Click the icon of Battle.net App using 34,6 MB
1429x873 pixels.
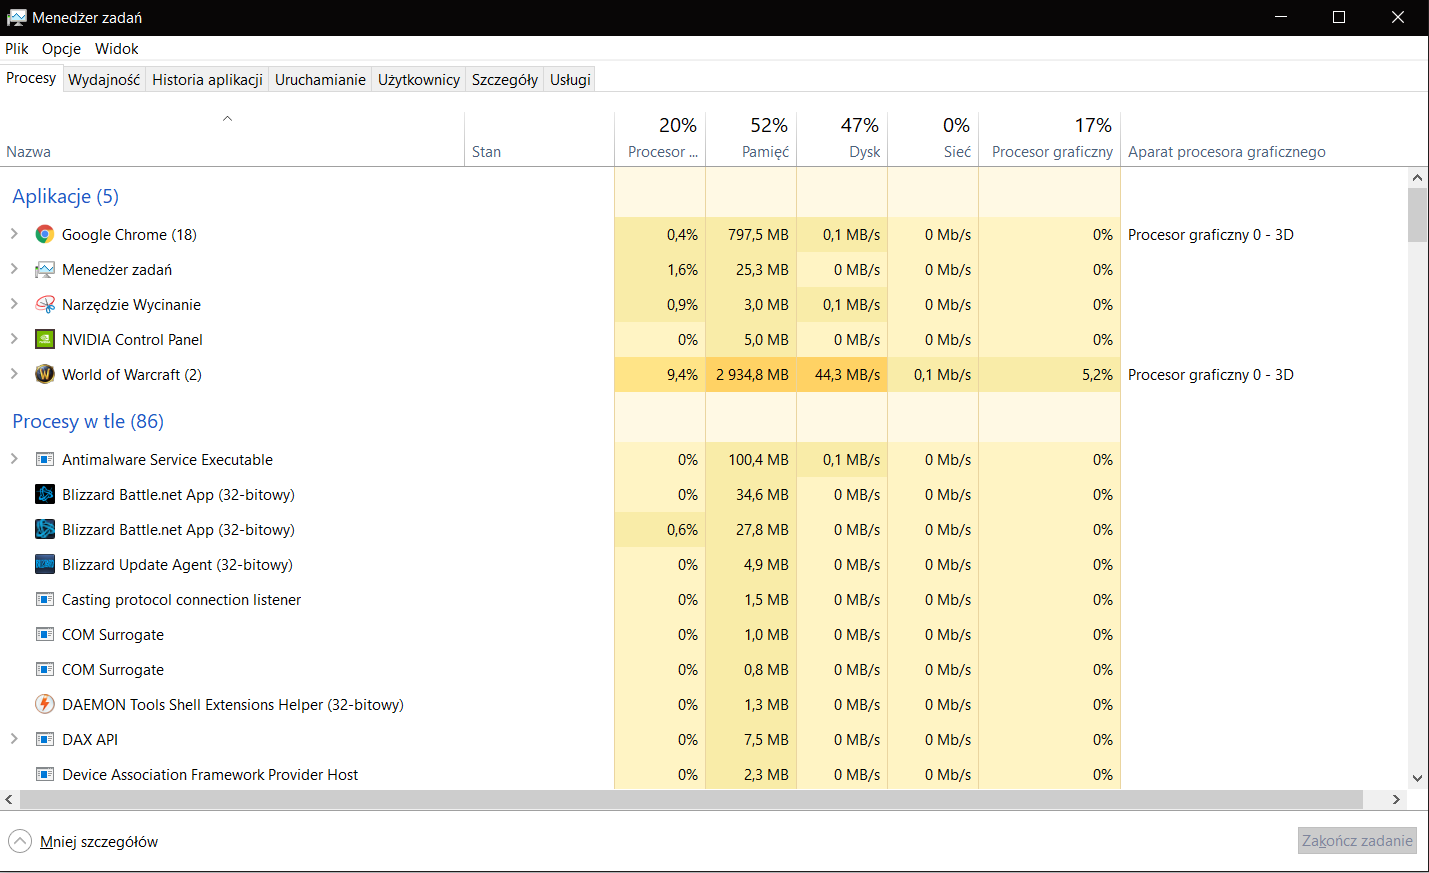pos(44,494)
